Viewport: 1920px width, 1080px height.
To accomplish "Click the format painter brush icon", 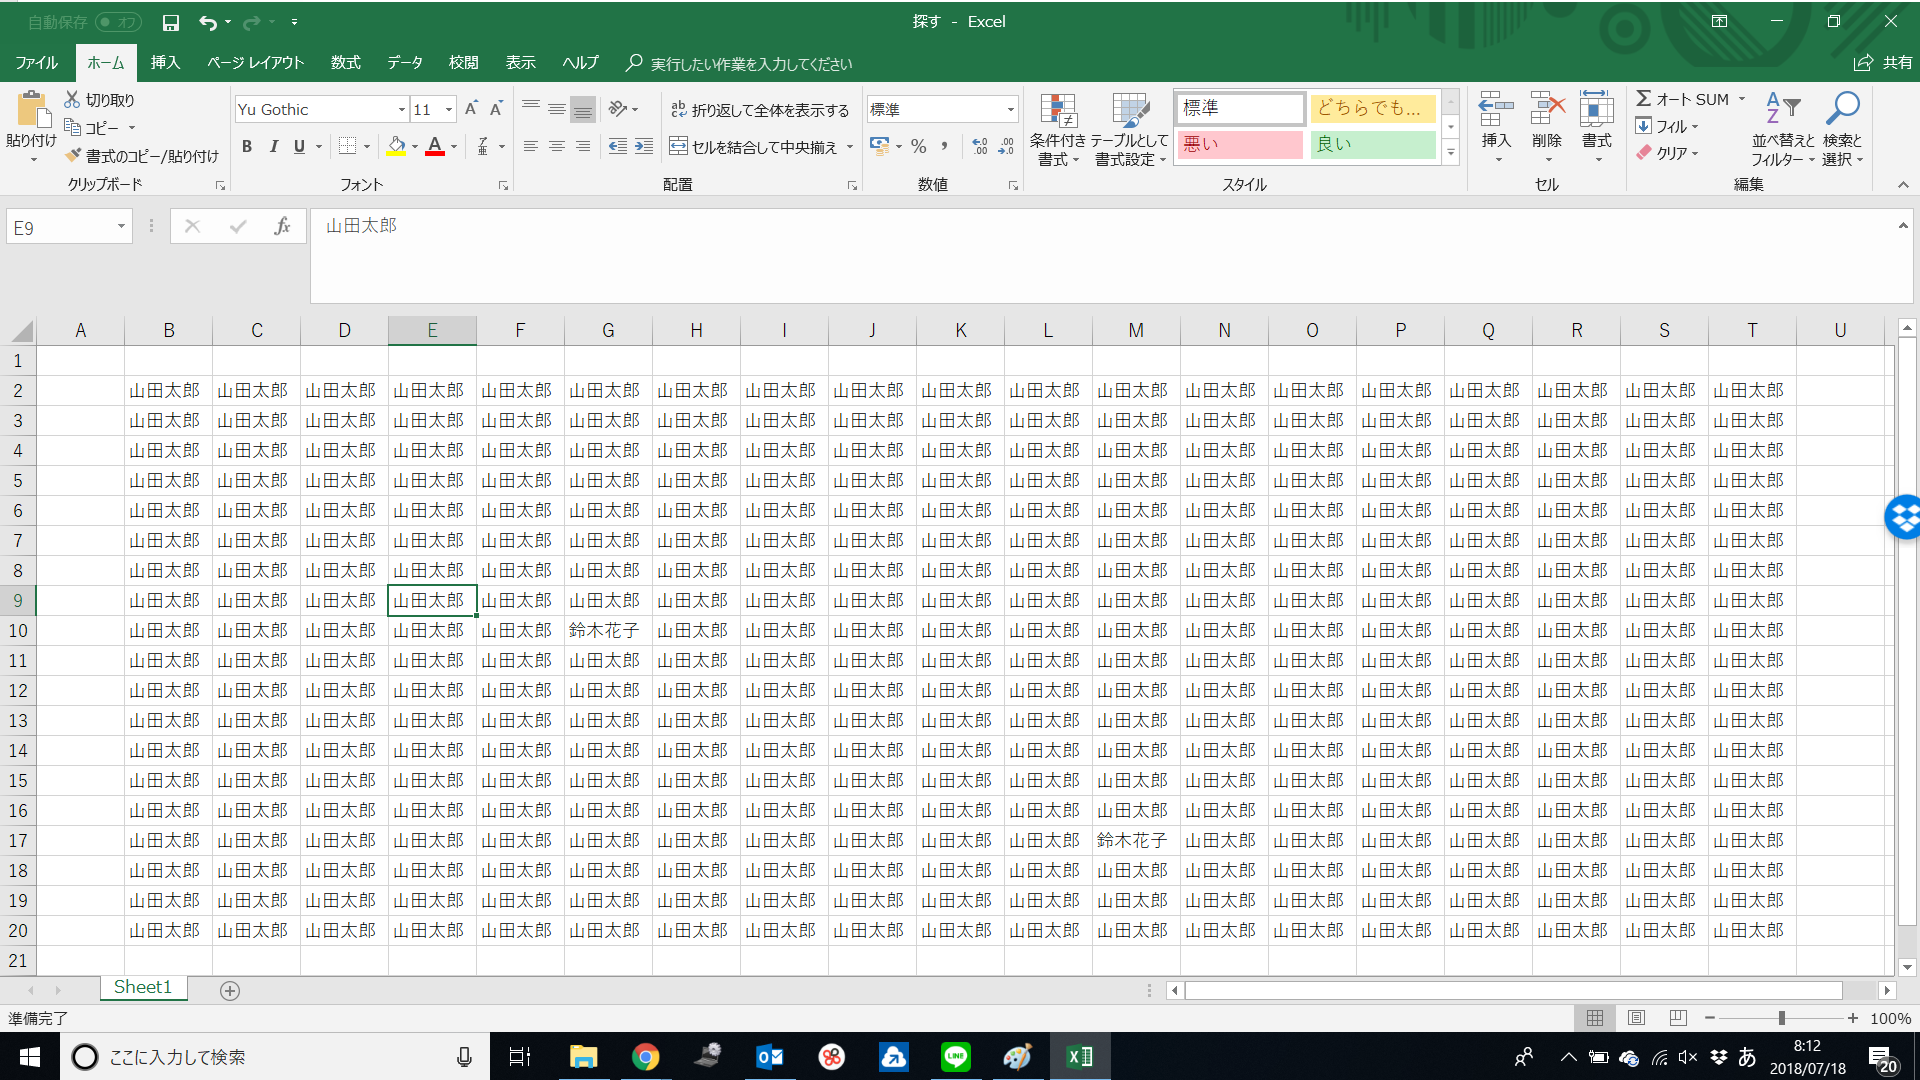I will pyautogui.click(x=73, y=156).
